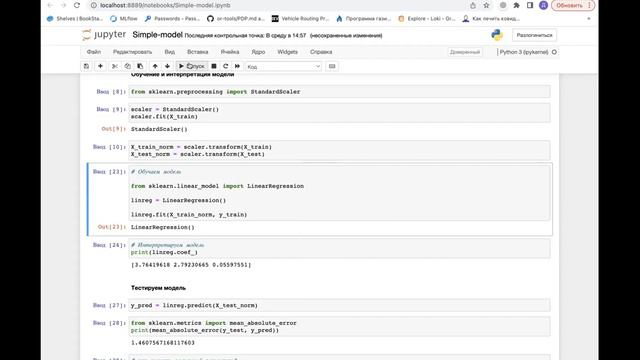Select cell with y_pred = linreg.predict
This screenshot has height=360, width=640.
(x=339, y=305)
